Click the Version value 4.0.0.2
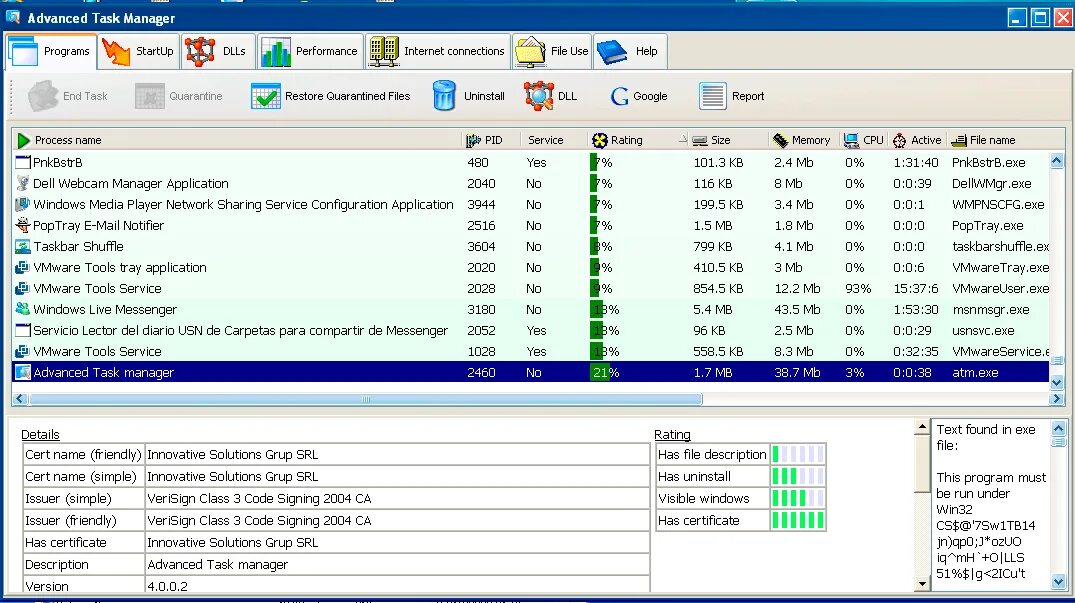 (167, 587)
